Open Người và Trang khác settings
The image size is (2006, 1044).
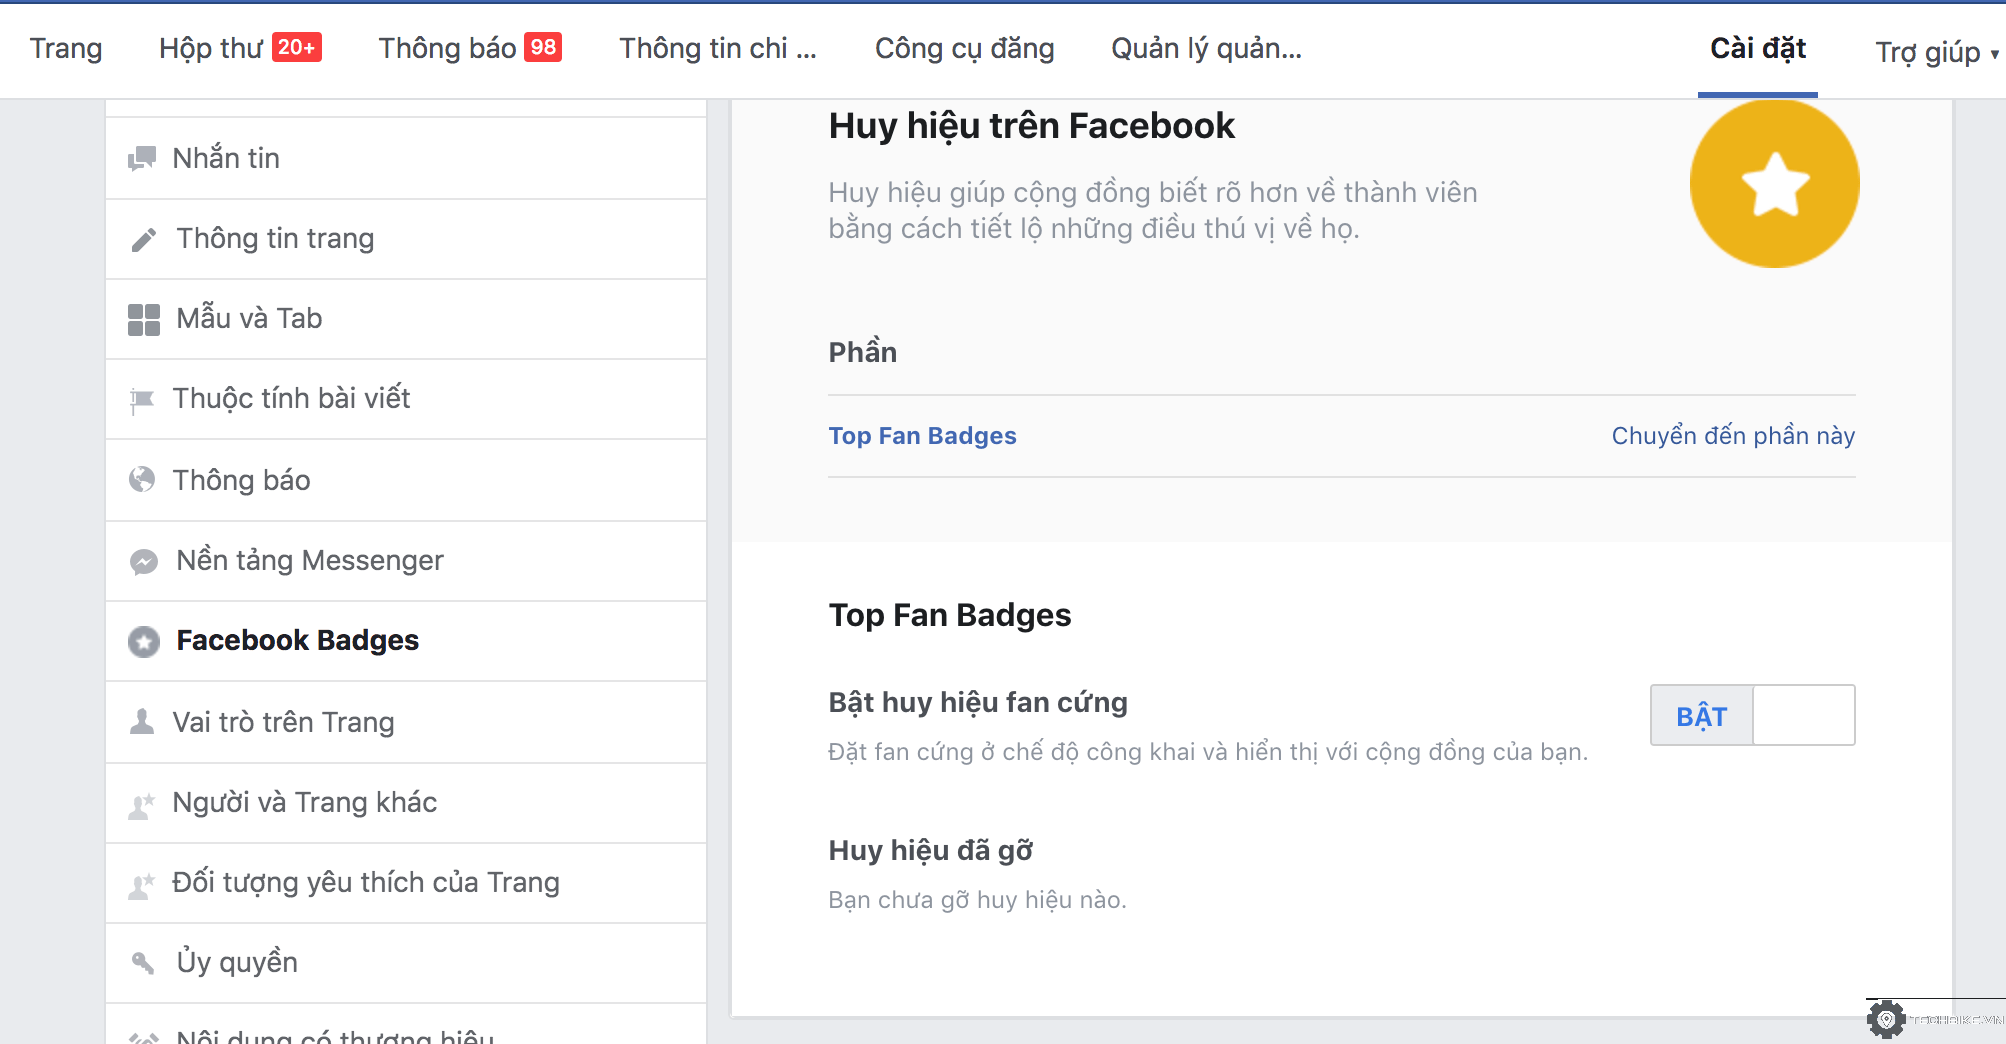(406, 803)
